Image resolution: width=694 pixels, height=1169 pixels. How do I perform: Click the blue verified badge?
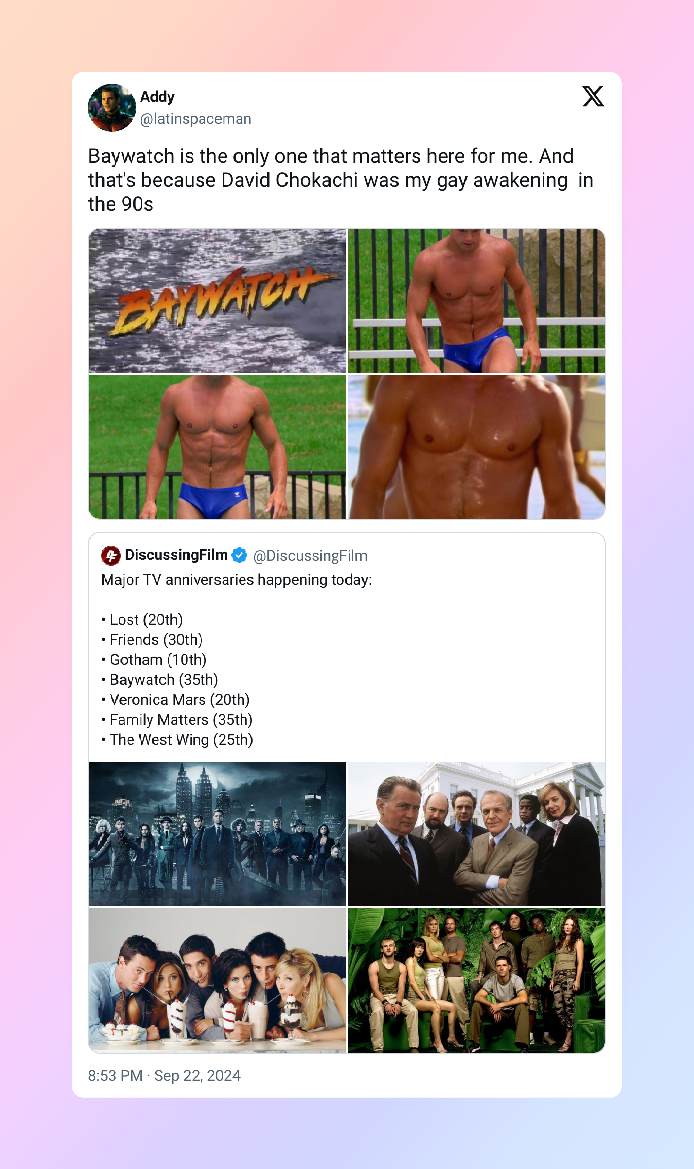(x=239, y=555)
